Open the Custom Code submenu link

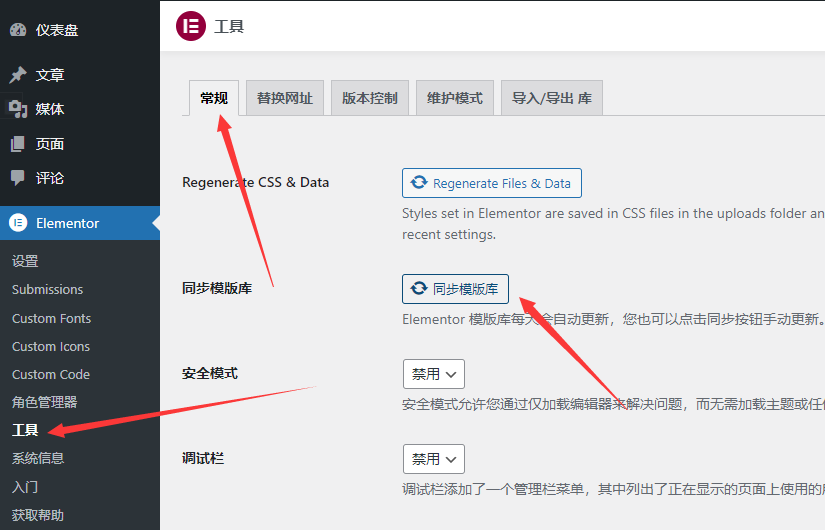click(x=51, y=374)
